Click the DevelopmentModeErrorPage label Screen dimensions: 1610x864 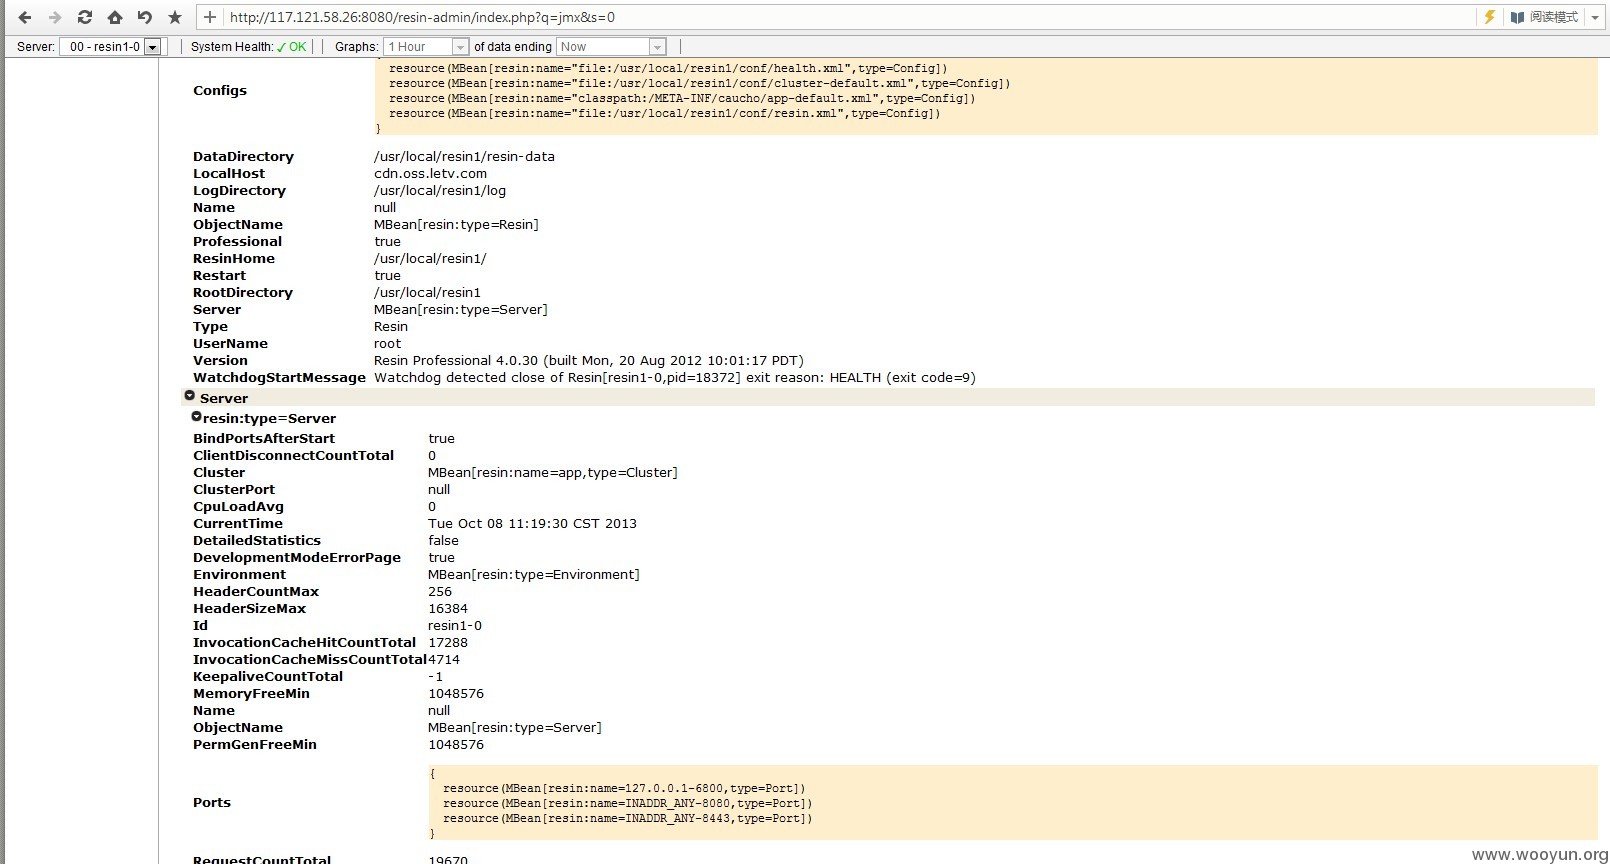pos(297,557)
